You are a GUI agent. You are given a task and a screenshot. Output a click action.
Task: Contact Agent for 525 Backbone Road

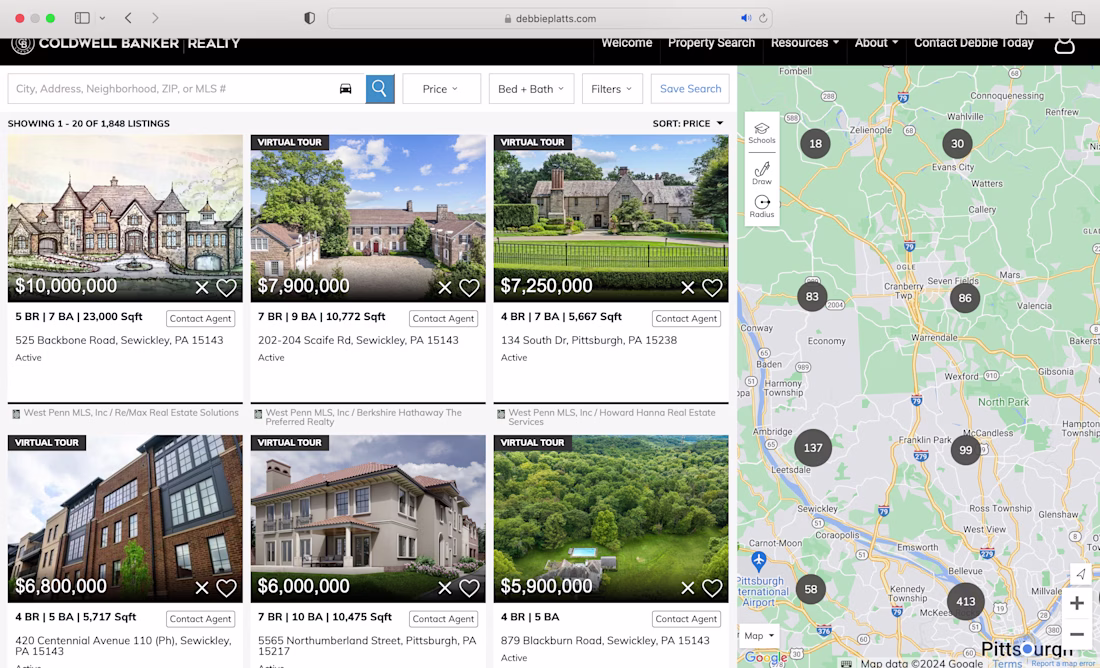pyautogui.click(x=200, y=319)
